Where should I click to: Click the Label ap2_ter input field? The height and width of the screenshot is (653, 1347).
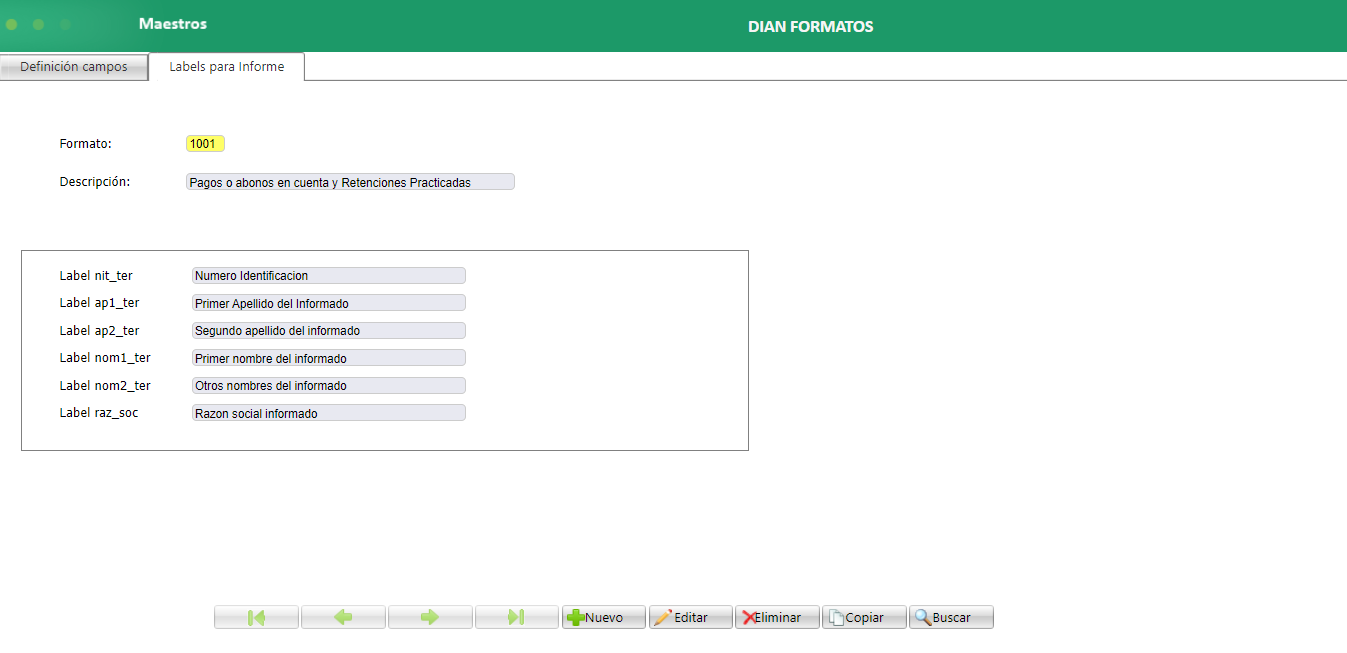pyautogui.click(x=329, y=330)
